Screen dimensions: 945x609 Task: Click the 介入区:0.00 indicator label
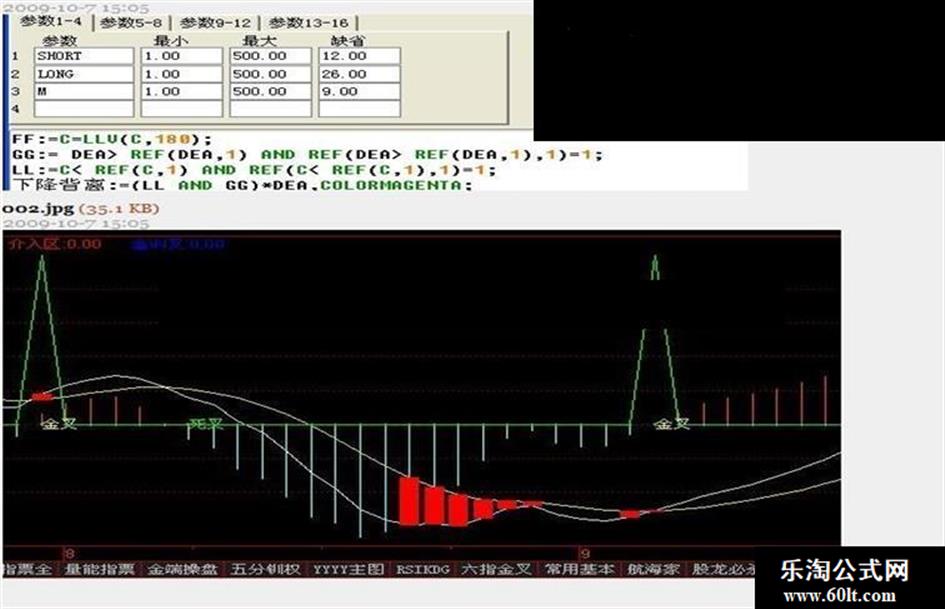(x=55, y=244)
